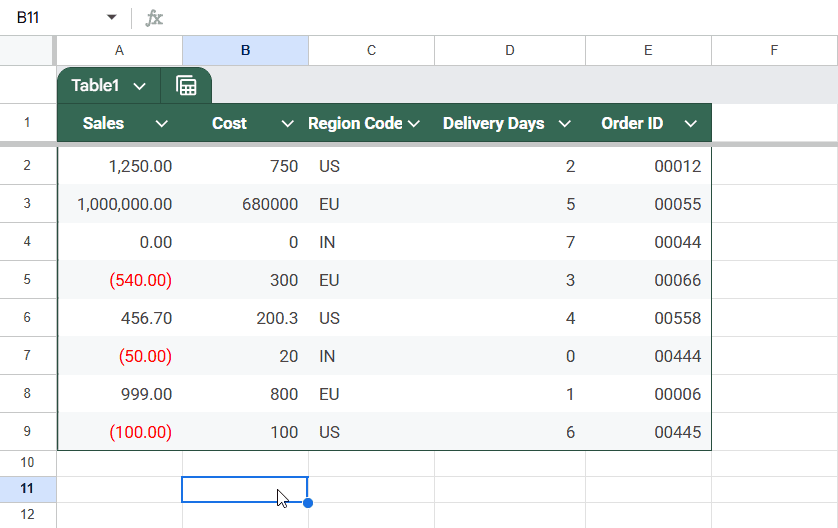Select Order ID cell 00044
838x528 pixels.
(x=648, y=242)
